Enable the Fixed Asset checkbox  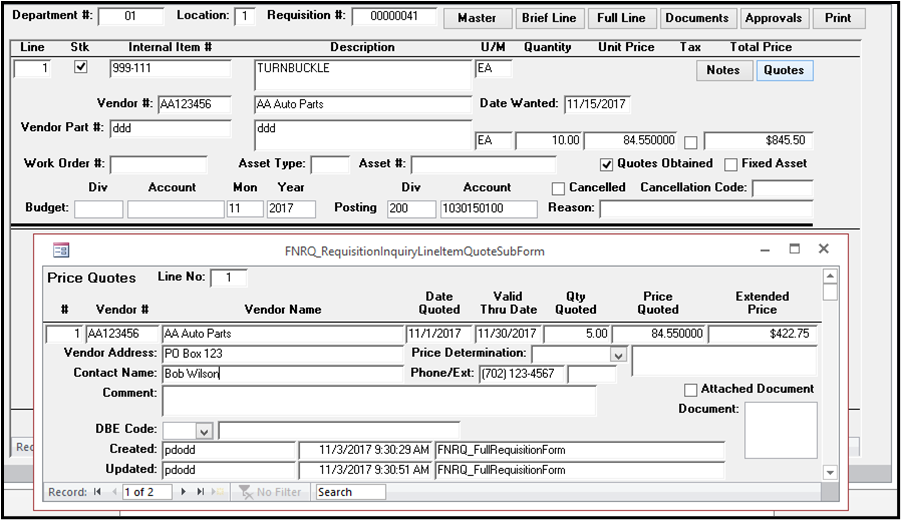click(730, 164)
